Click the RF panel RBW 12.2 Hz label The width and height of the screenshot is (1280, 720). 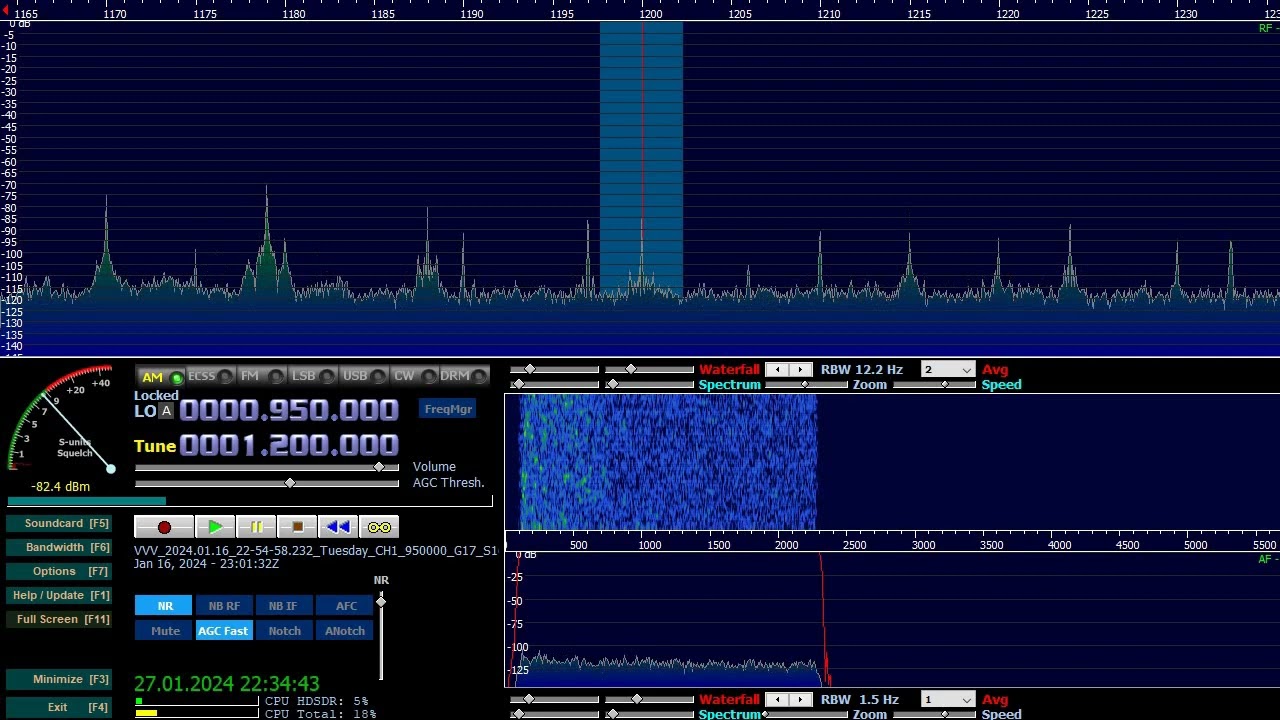click(862, 370)
